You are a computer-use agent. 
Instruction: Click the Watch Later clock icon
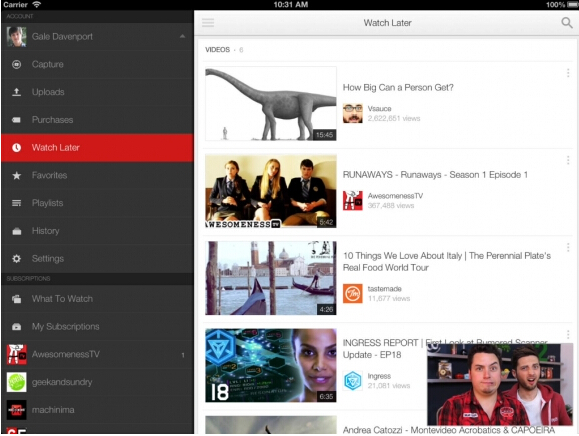tap(16, 148)
